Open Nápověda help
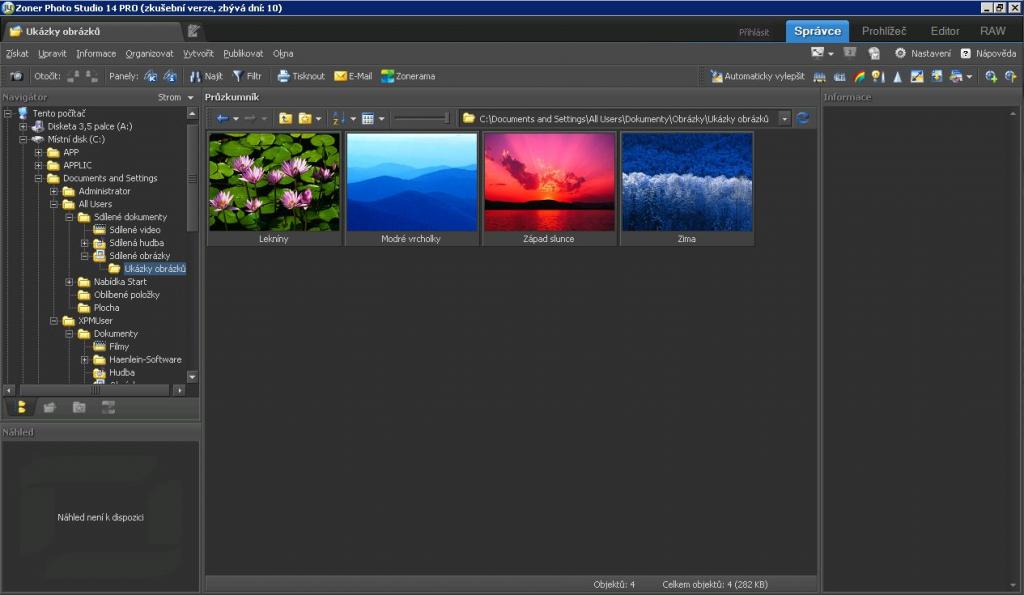This screenshot has height=595, width=1024. pos(989,54)
